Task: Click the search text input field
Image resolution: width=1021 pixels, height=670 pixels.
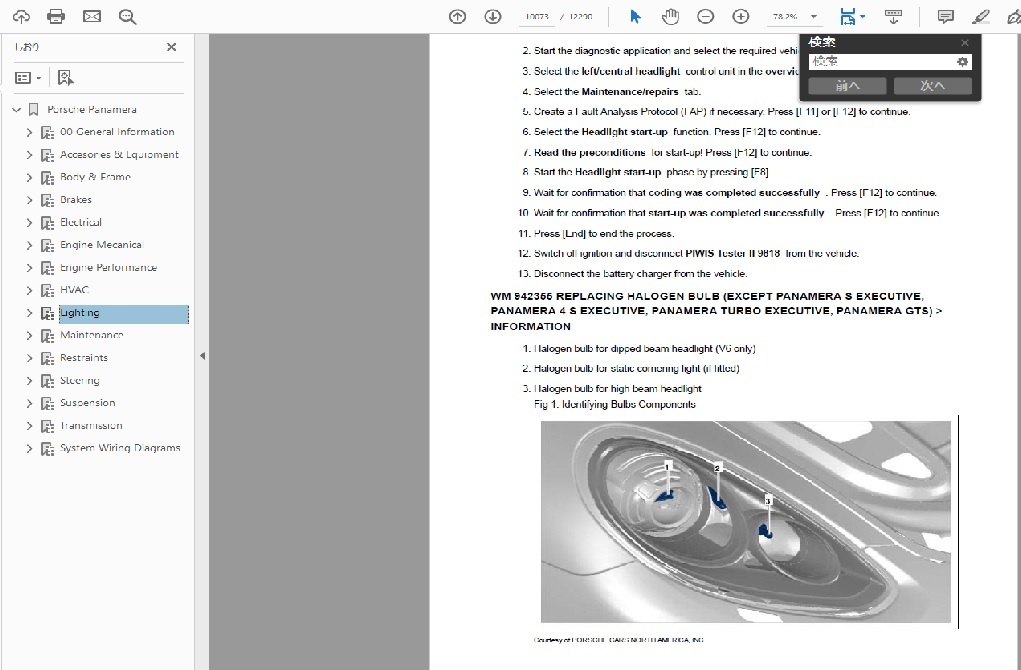Action: coord(880,62)
